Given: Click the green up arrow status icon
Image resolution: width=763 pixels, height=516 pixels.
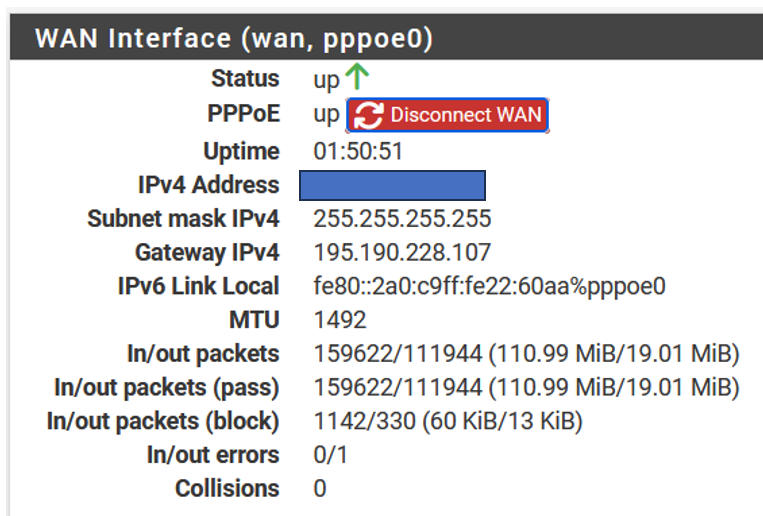Looking at the screenshot, I should [x=357, y=77].
